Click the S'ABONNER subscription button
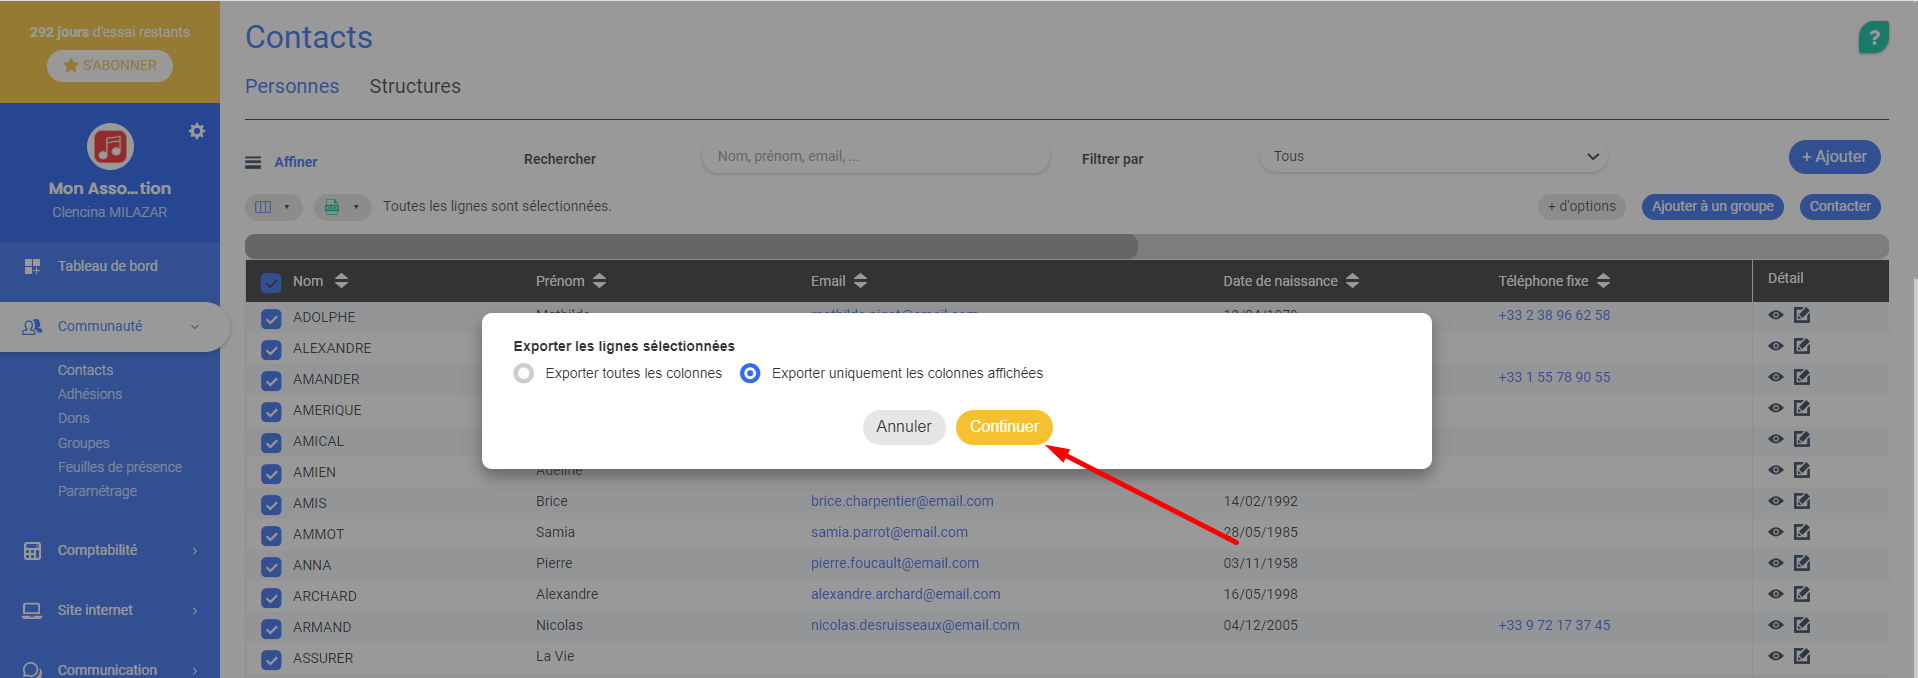 coord(110,65)
